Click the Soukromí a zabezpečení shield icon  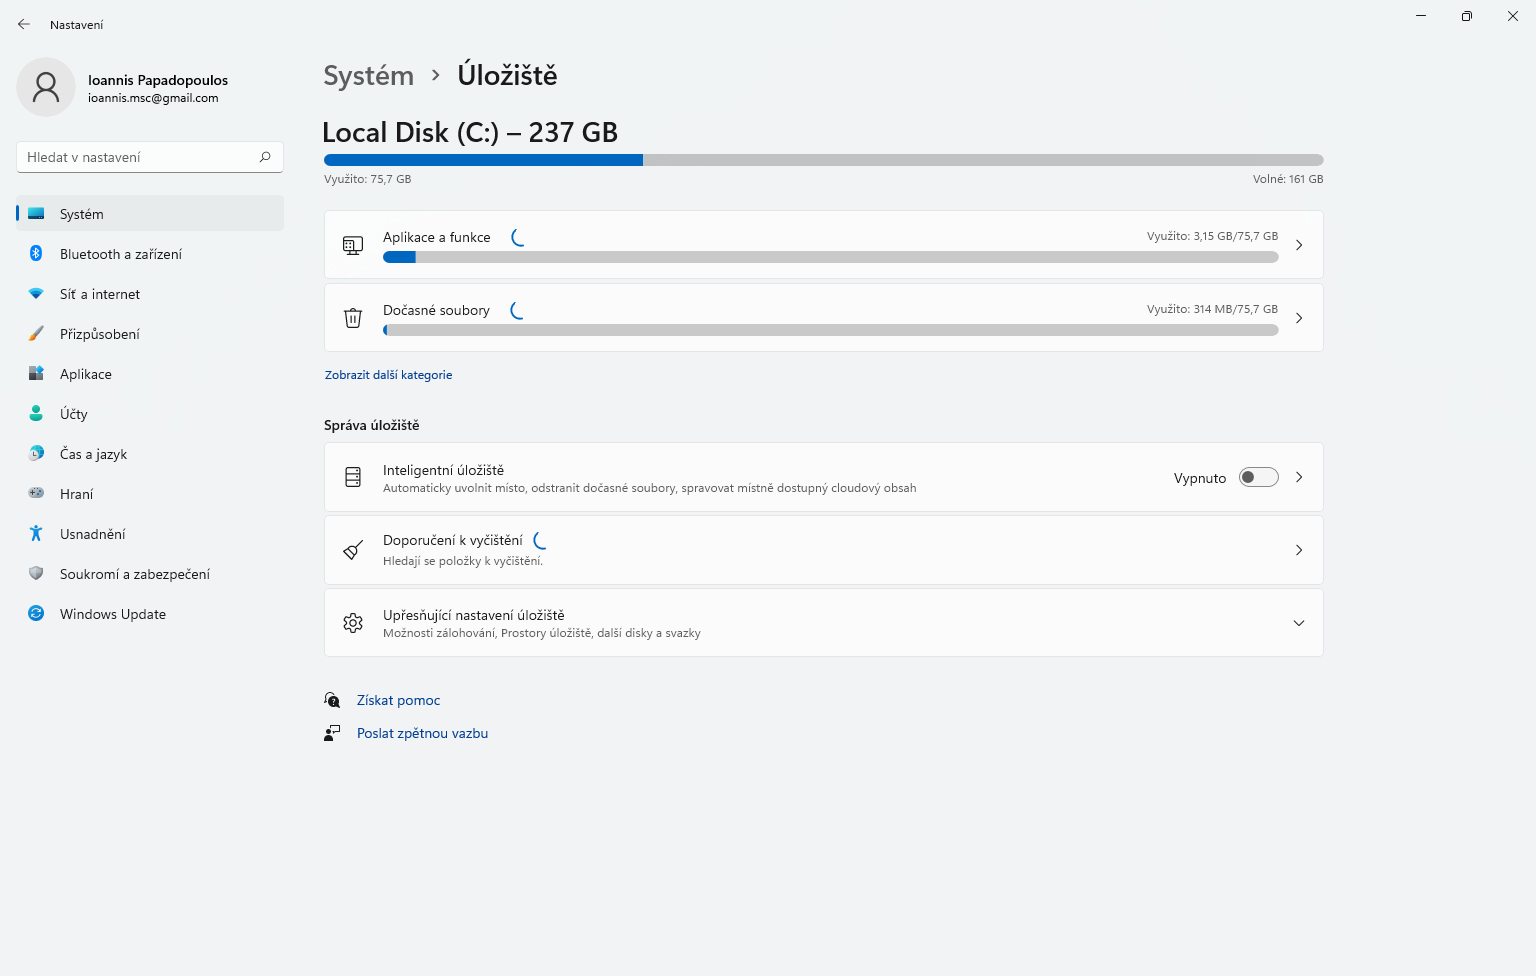tap(36, 574)
